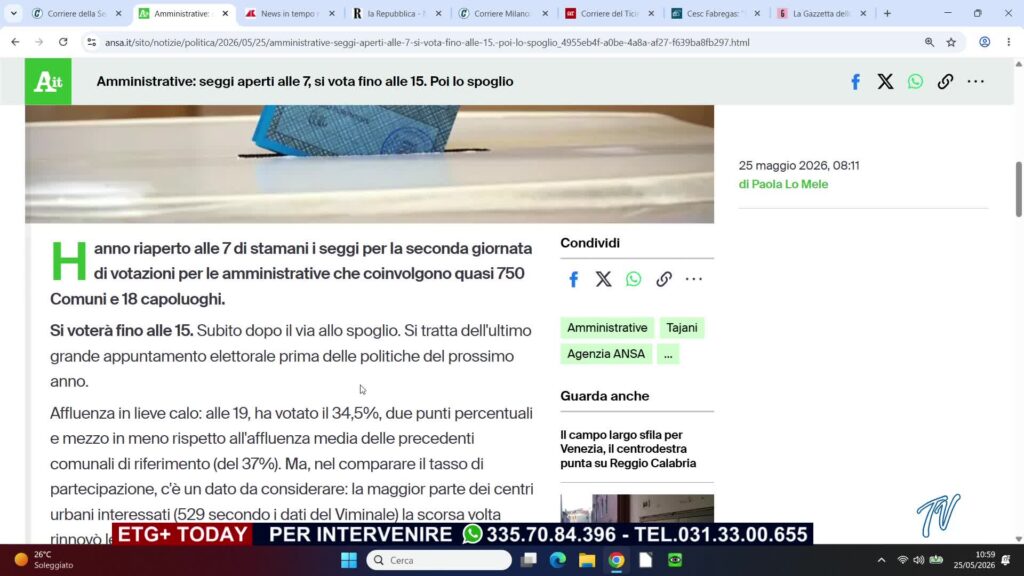Image resolution: width=1024 pixels, height=576 pixels.
Task: Close the Corriere della Sera tab
Action: [x=118, y=13]
